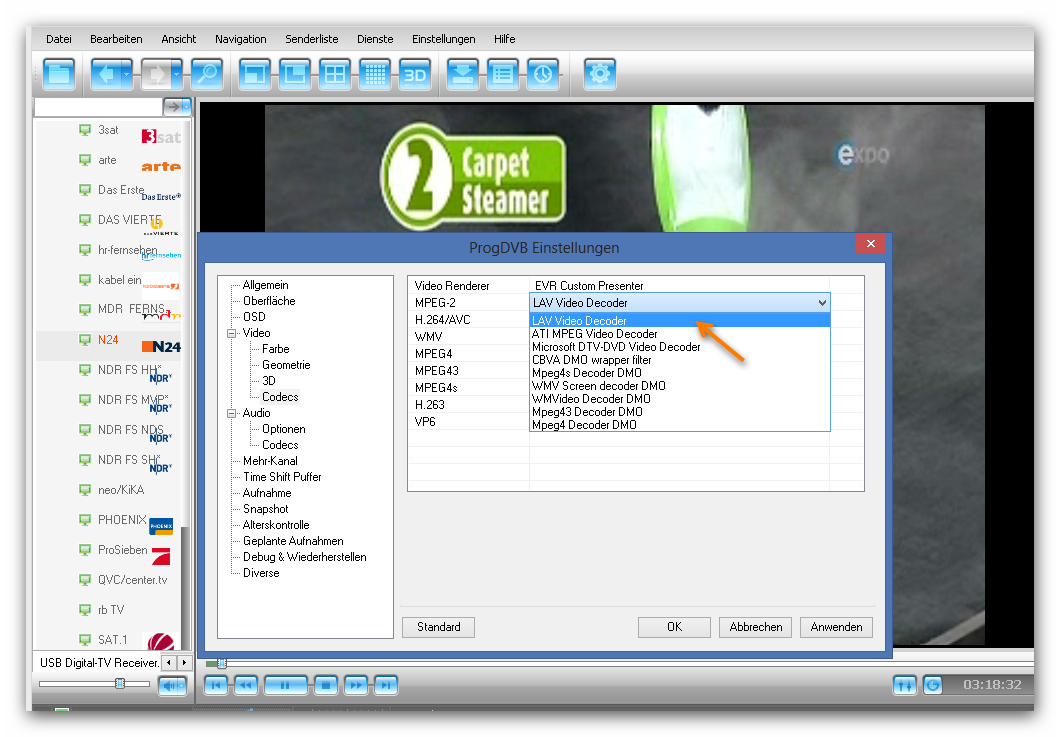The height and width of the screenshot is (737, 1060).
Task: Select Debug & Wiederherstellen settings
Action: 305,557
